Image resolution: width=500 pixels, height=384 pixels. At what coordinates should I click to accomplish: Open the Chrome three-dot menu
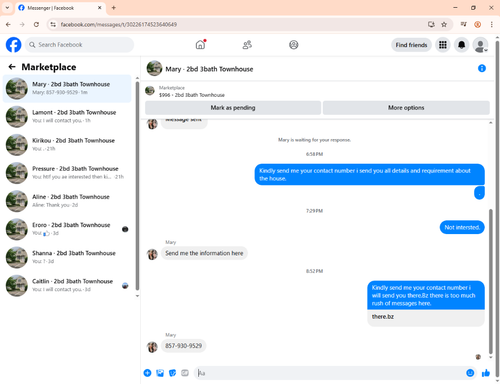[491, 24]
